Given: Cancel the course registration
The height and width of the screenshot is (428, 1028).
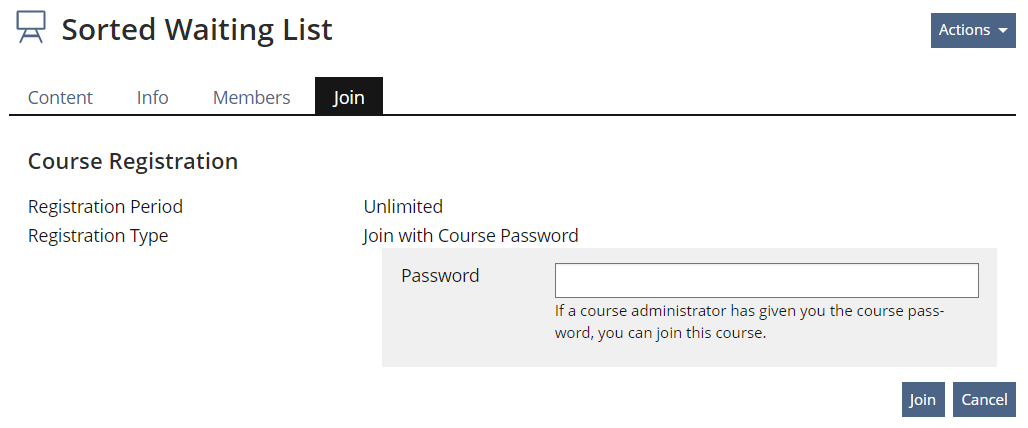Looking at the screenshot, I should pos(984,400).
